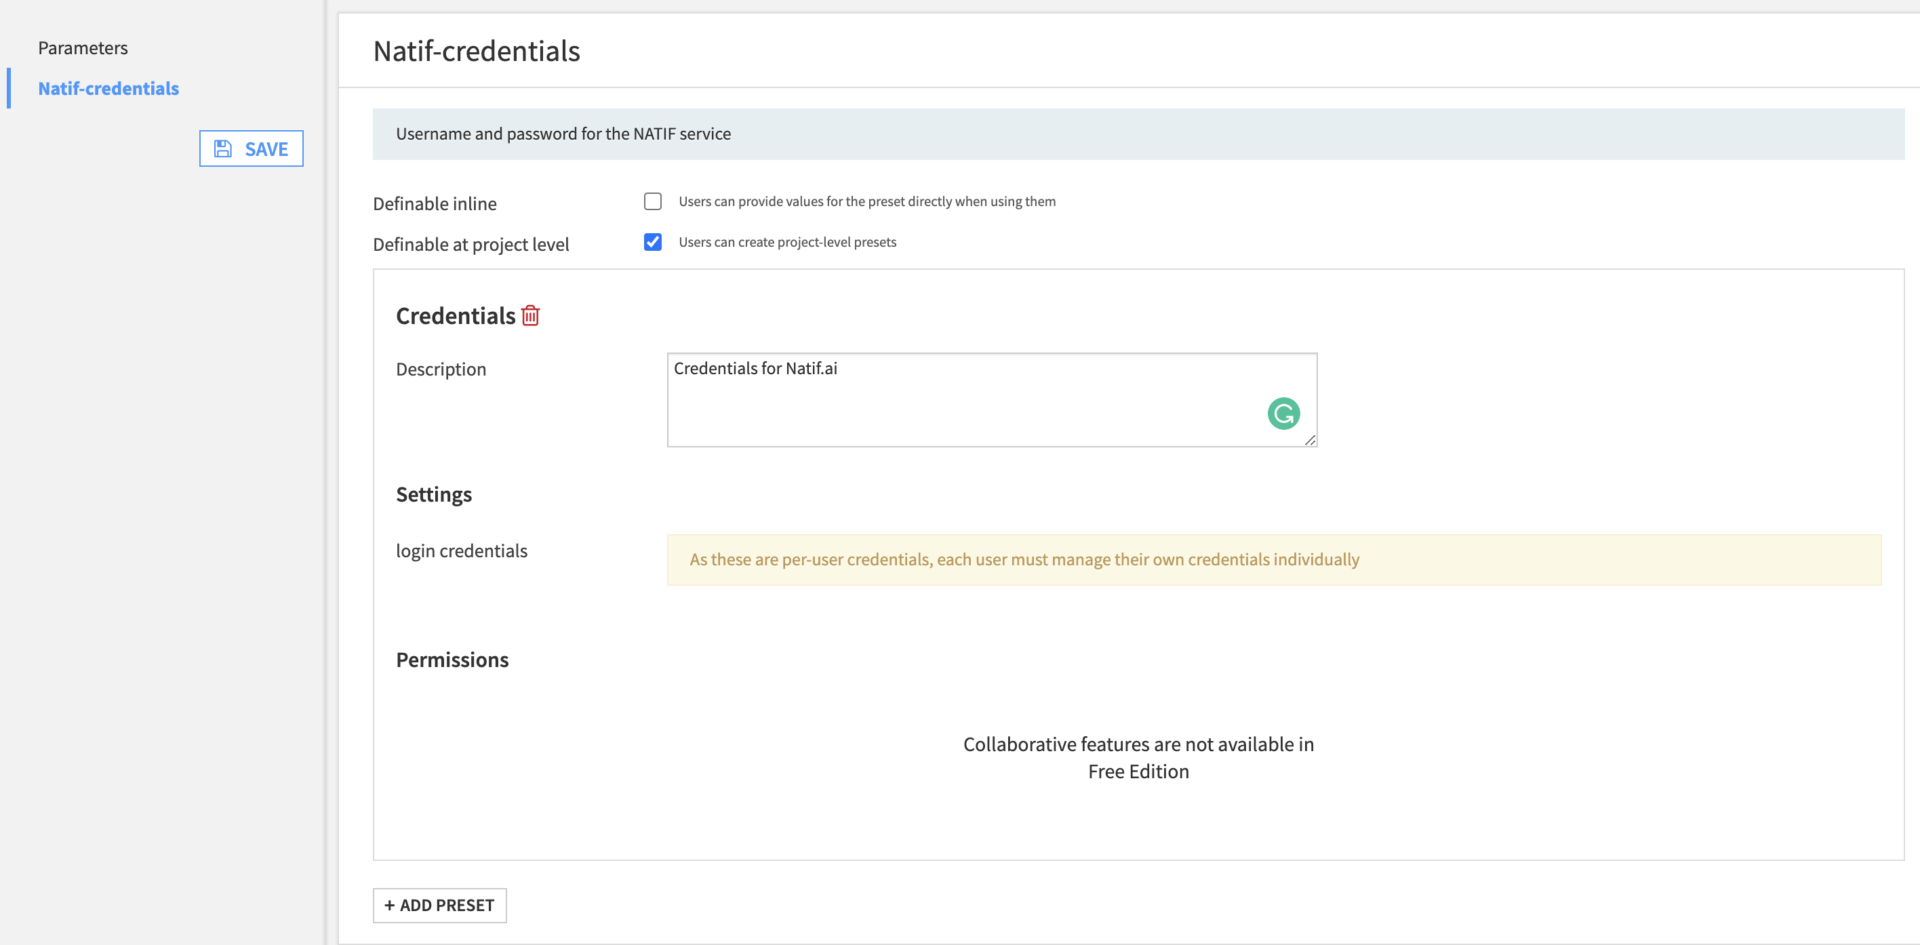Viewport: 1920px width, 945px height.
Task: Check Users can provide values for the preset
Action: click(x=652, y=201)
